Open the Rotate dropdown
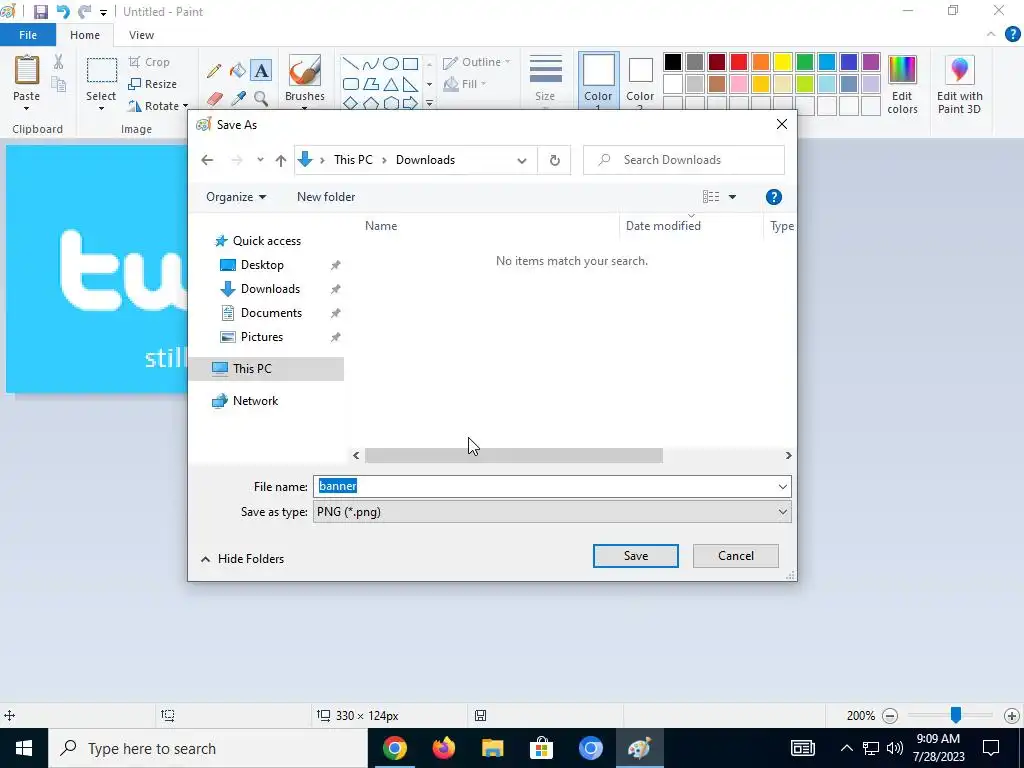Viewport: 1024px width, 768px height. click(x=159, y=106)
